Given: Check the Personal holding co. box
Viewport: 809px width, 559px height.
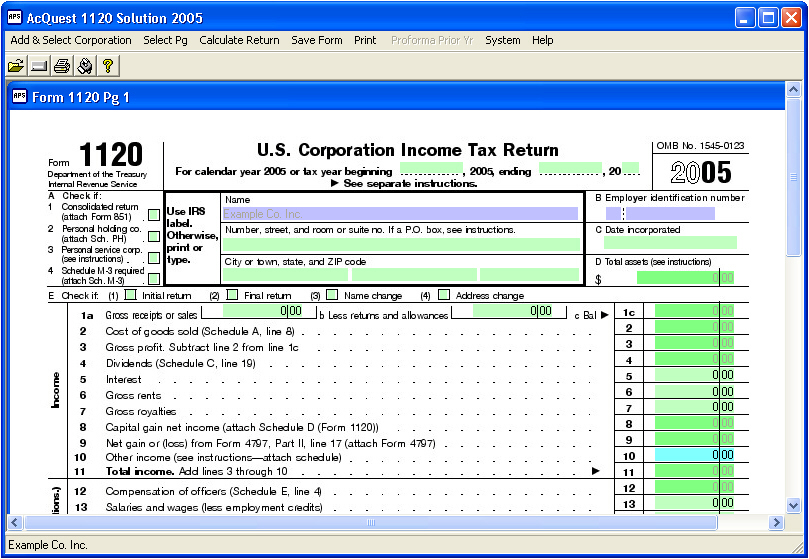Looking at the screenshot, I should tap(154, 236).
